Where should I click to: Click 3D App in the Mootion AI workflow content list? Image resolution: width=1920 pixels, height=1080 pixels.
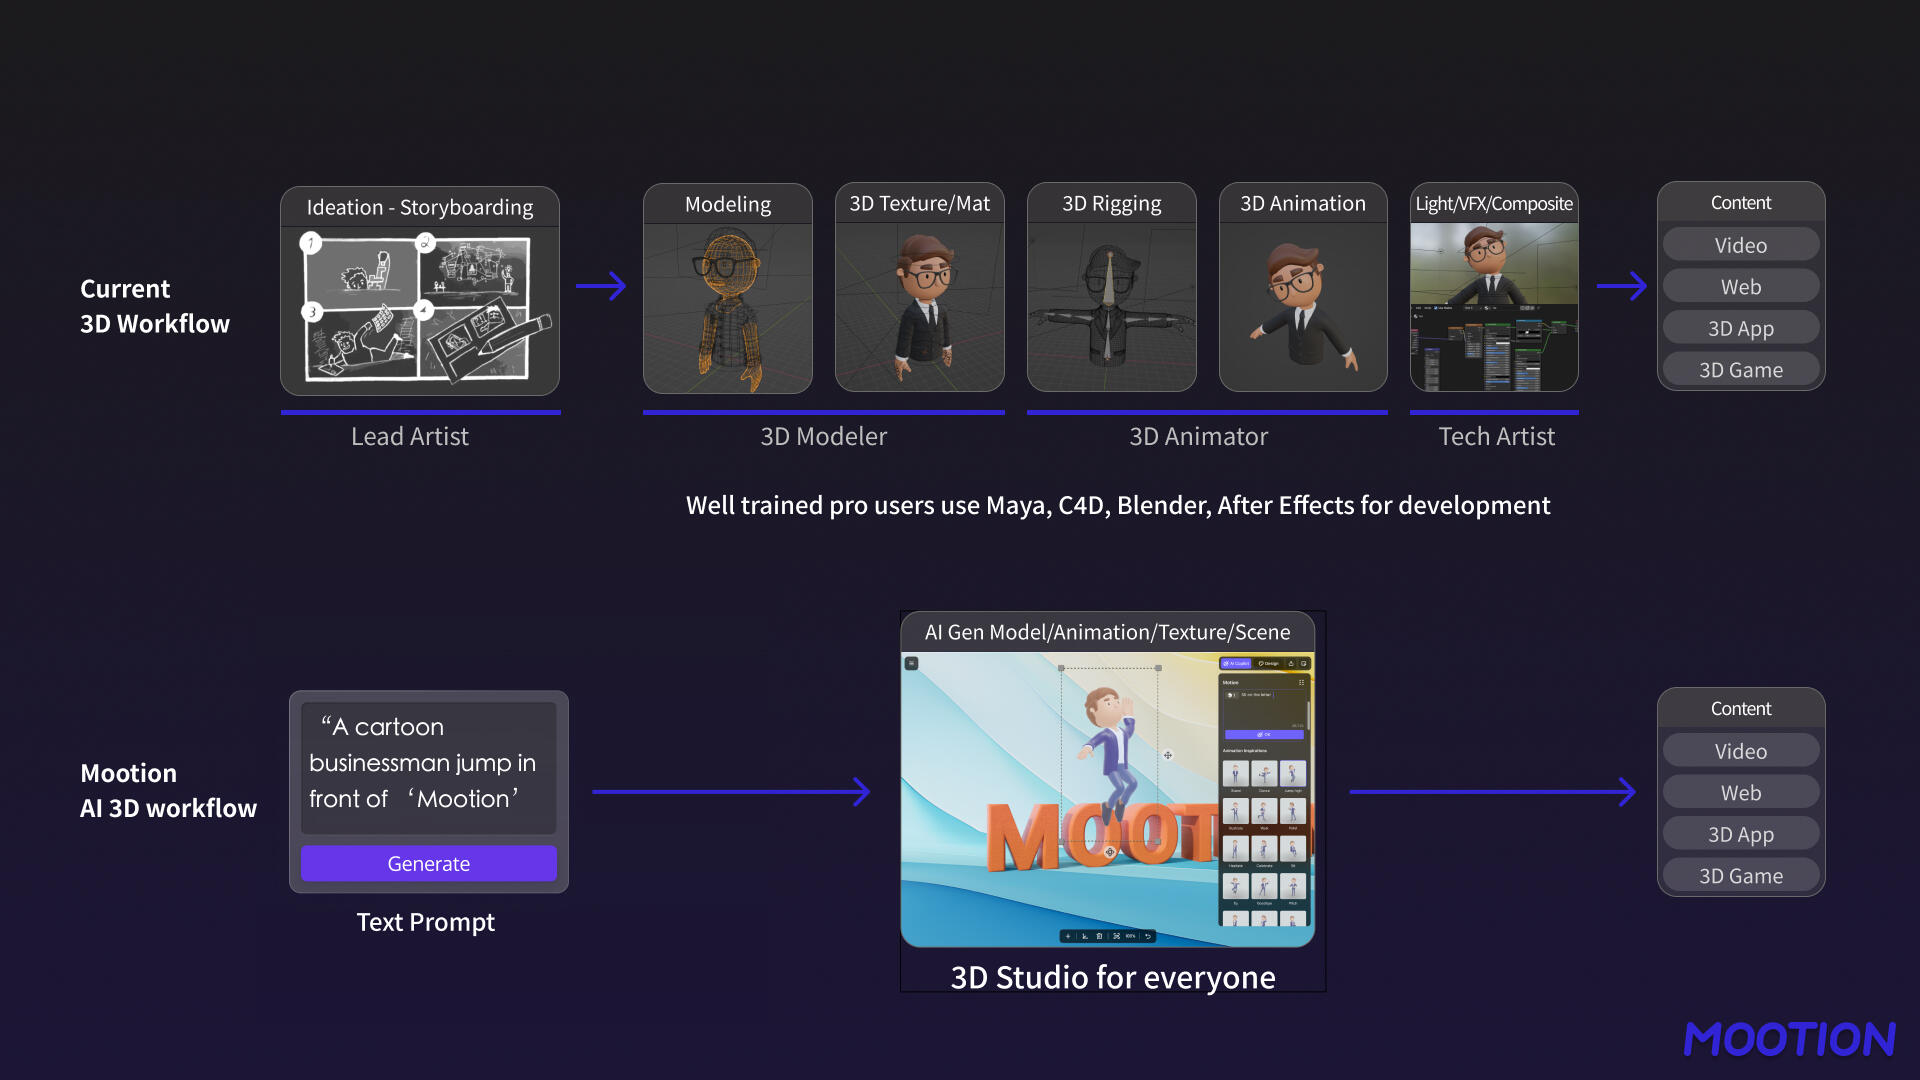point(1741,834)
